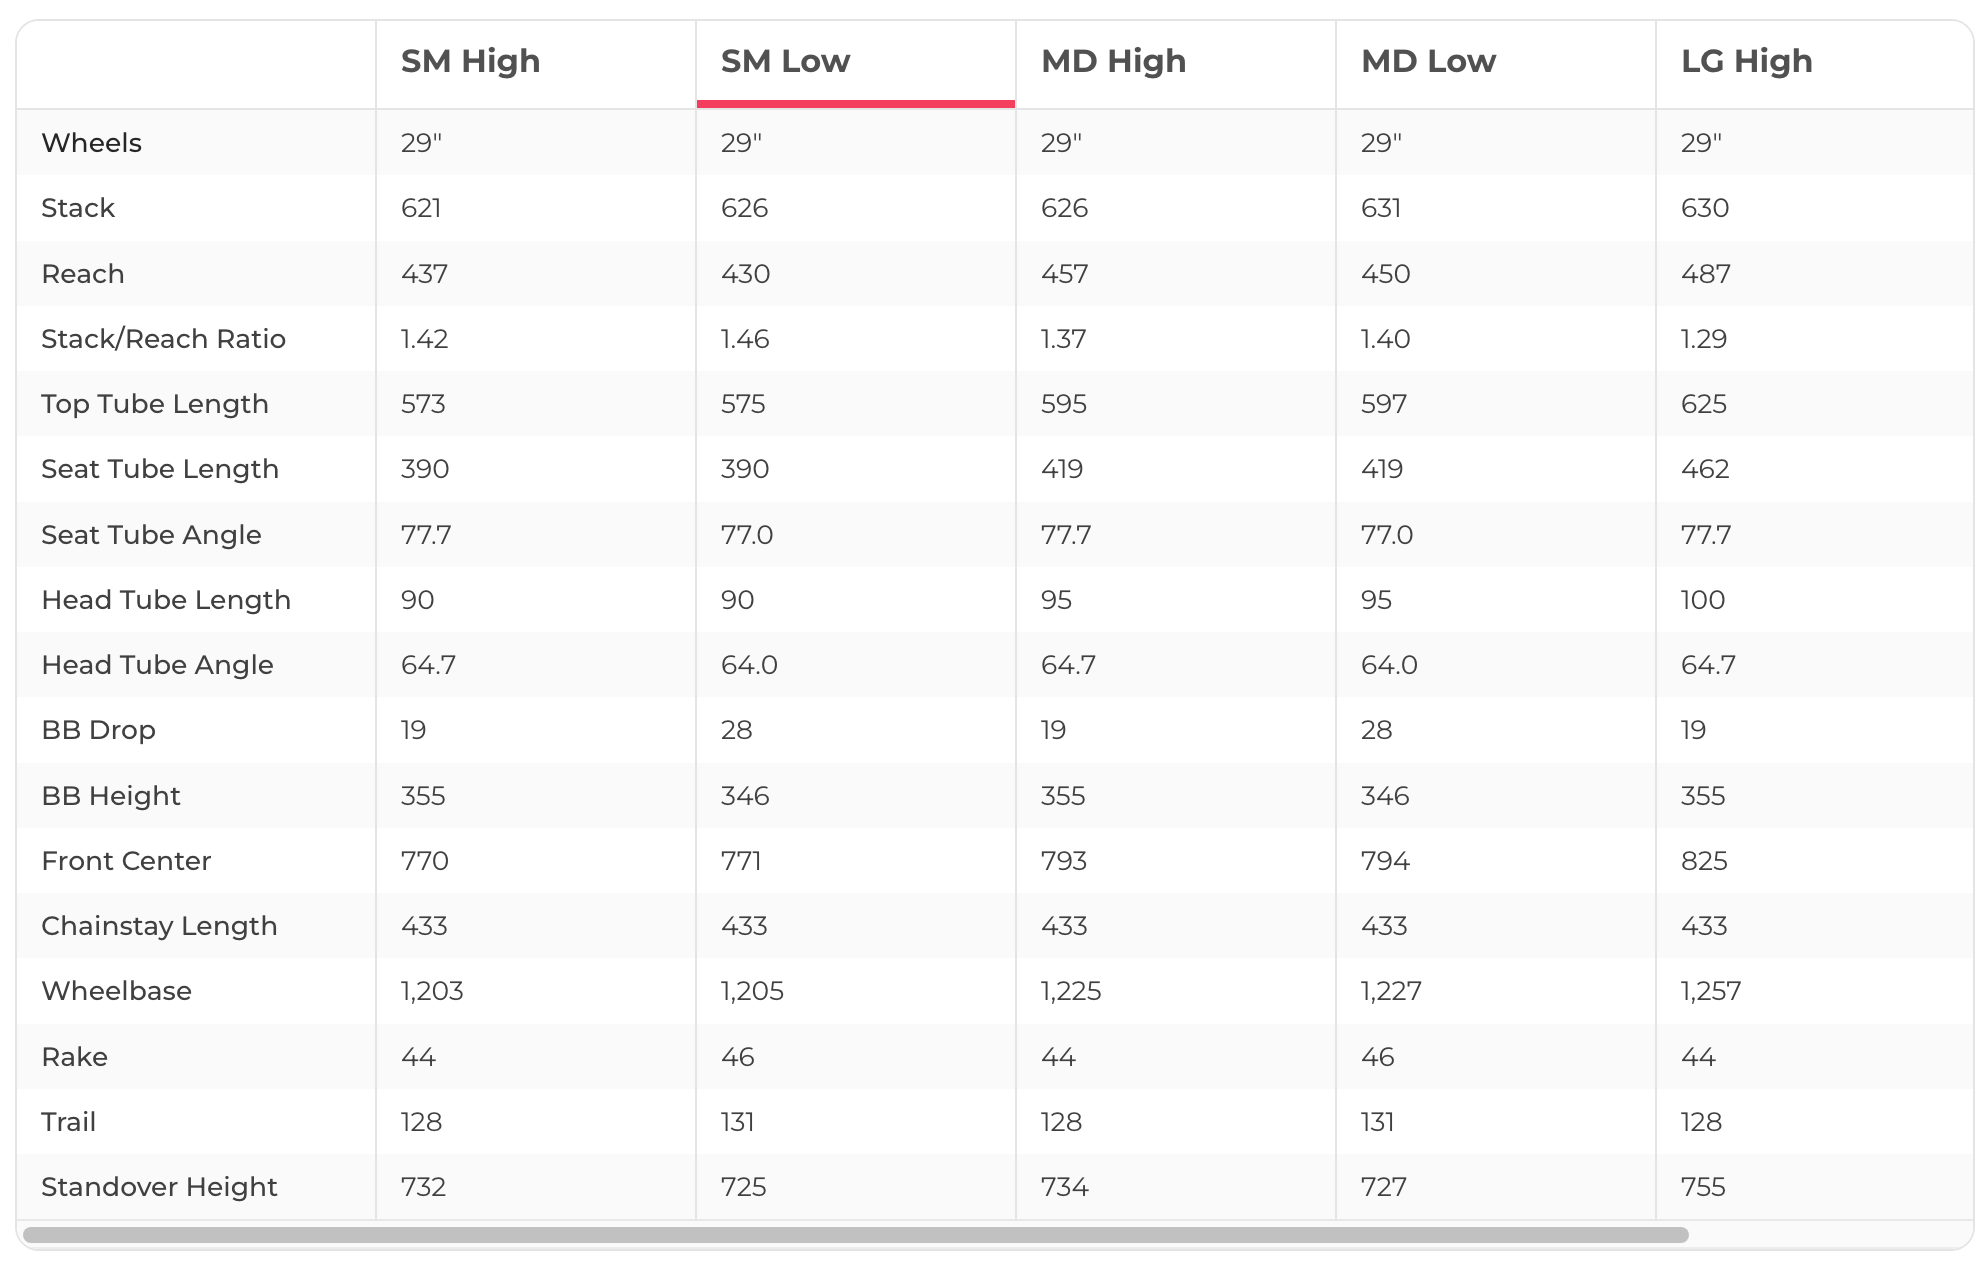Click the Top Tube Length label
This screenshot has width=1988, height=1274.
[155, 404]
